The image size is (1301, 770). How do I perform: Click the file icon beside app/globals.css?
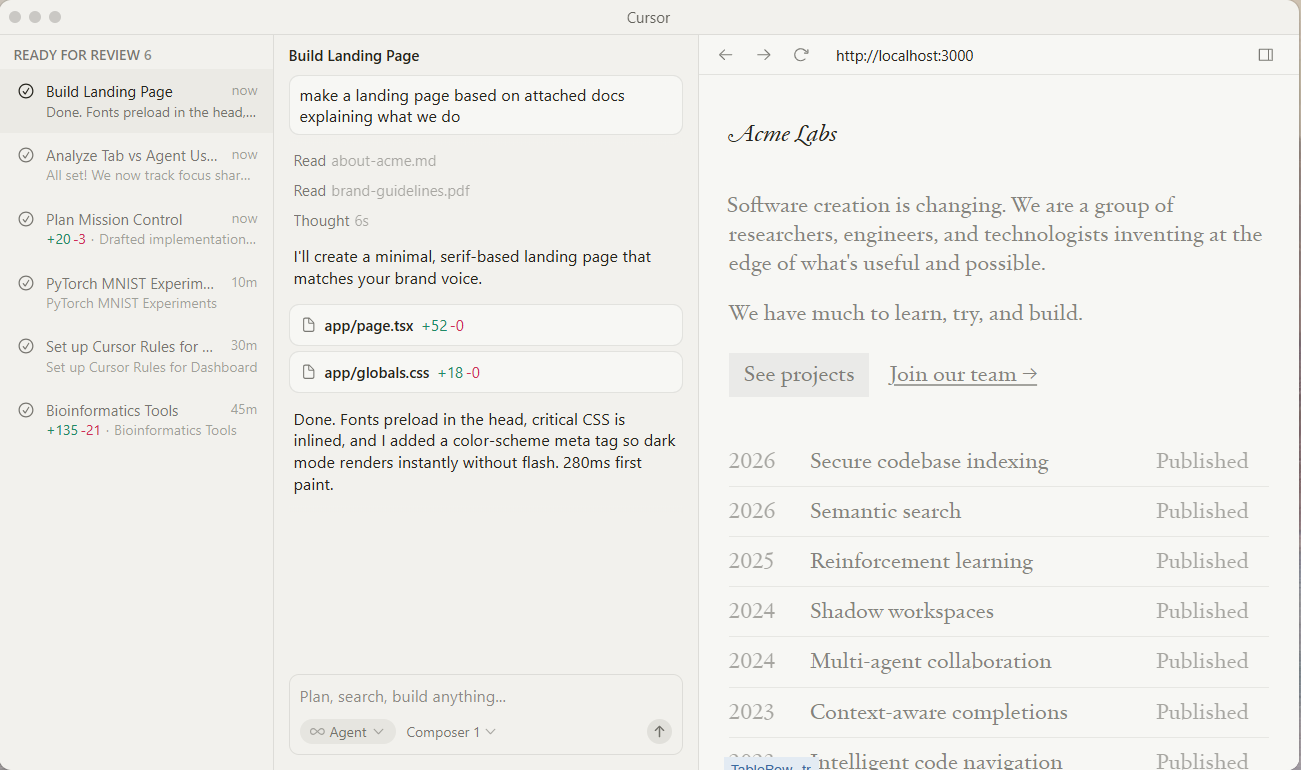tap(308, 372)
